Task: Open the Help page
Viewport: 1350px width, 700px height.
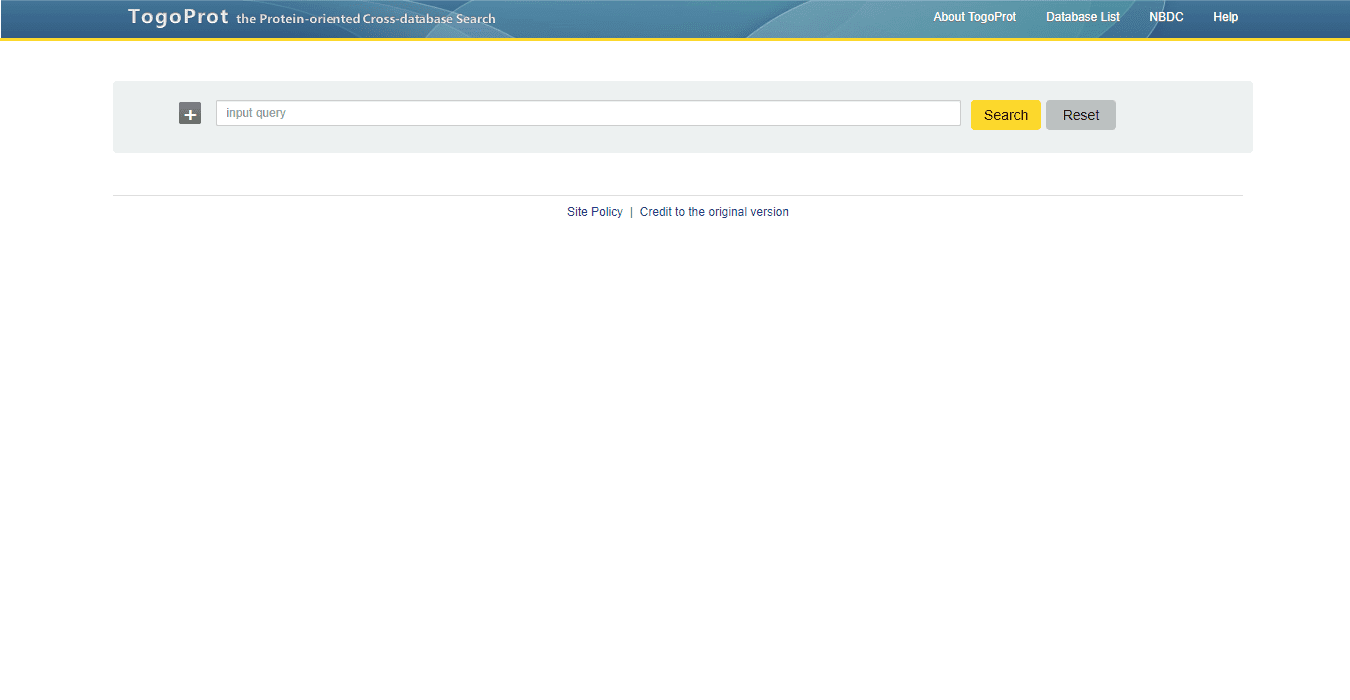Action: point(1225,17)
